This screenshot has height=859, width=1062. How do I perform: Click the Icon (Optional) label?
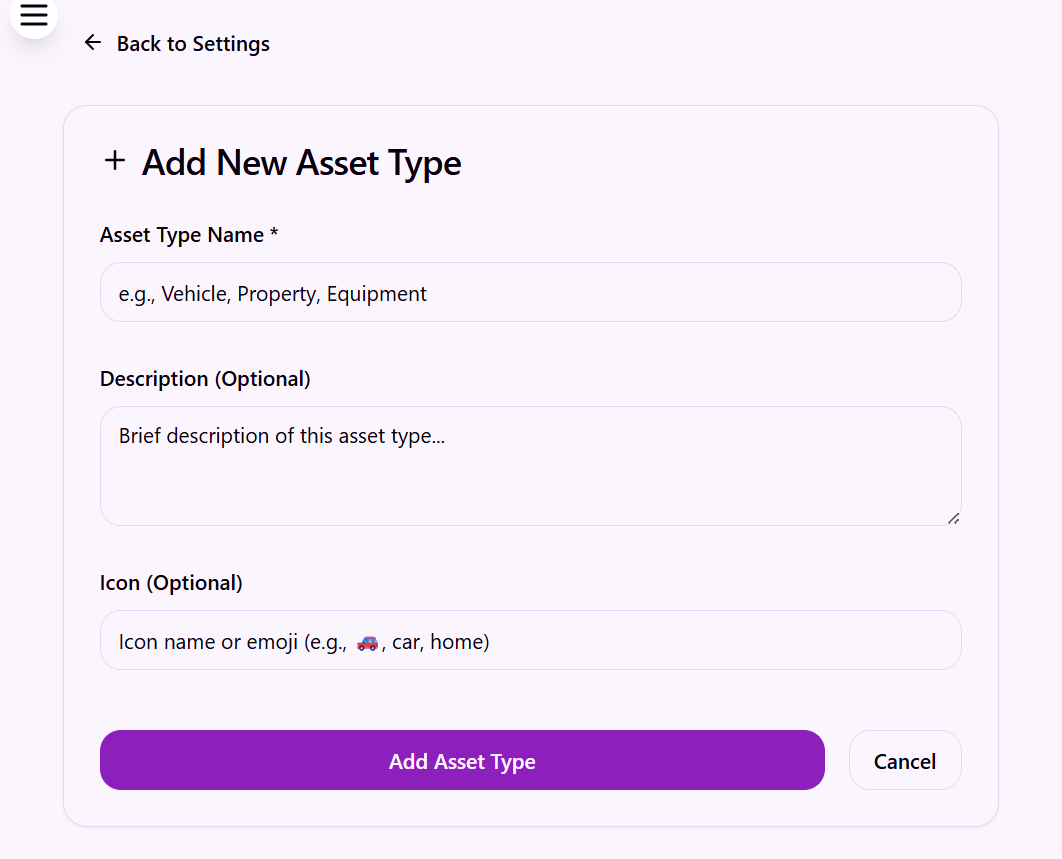coord(171,583)
